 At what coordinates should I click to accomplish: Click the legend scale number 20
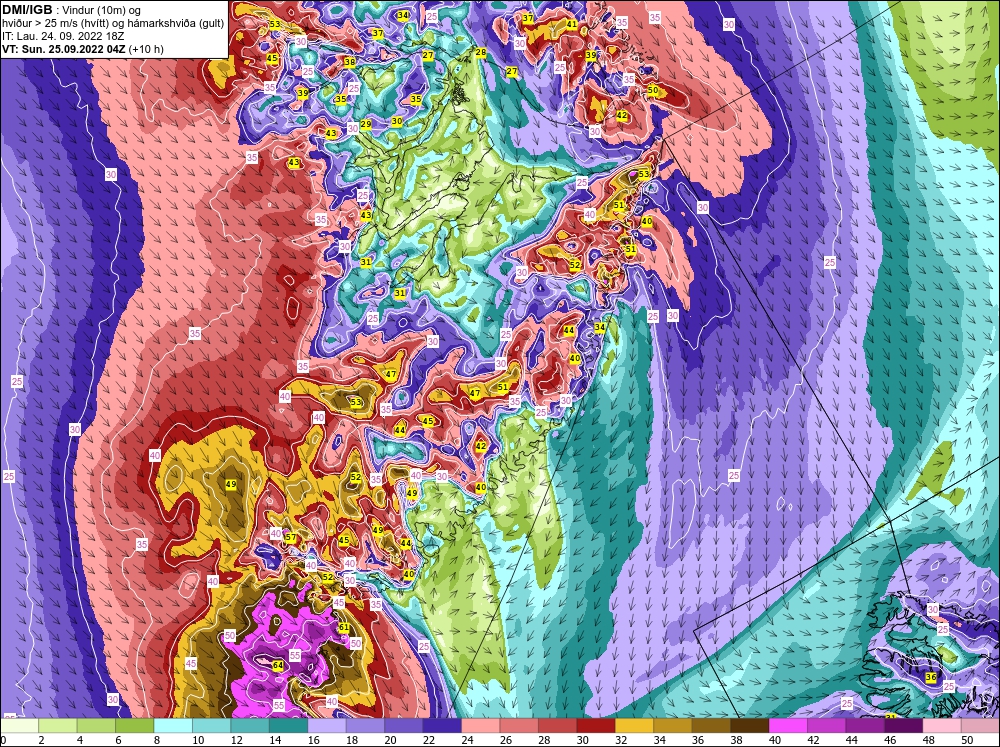[390, 740]
